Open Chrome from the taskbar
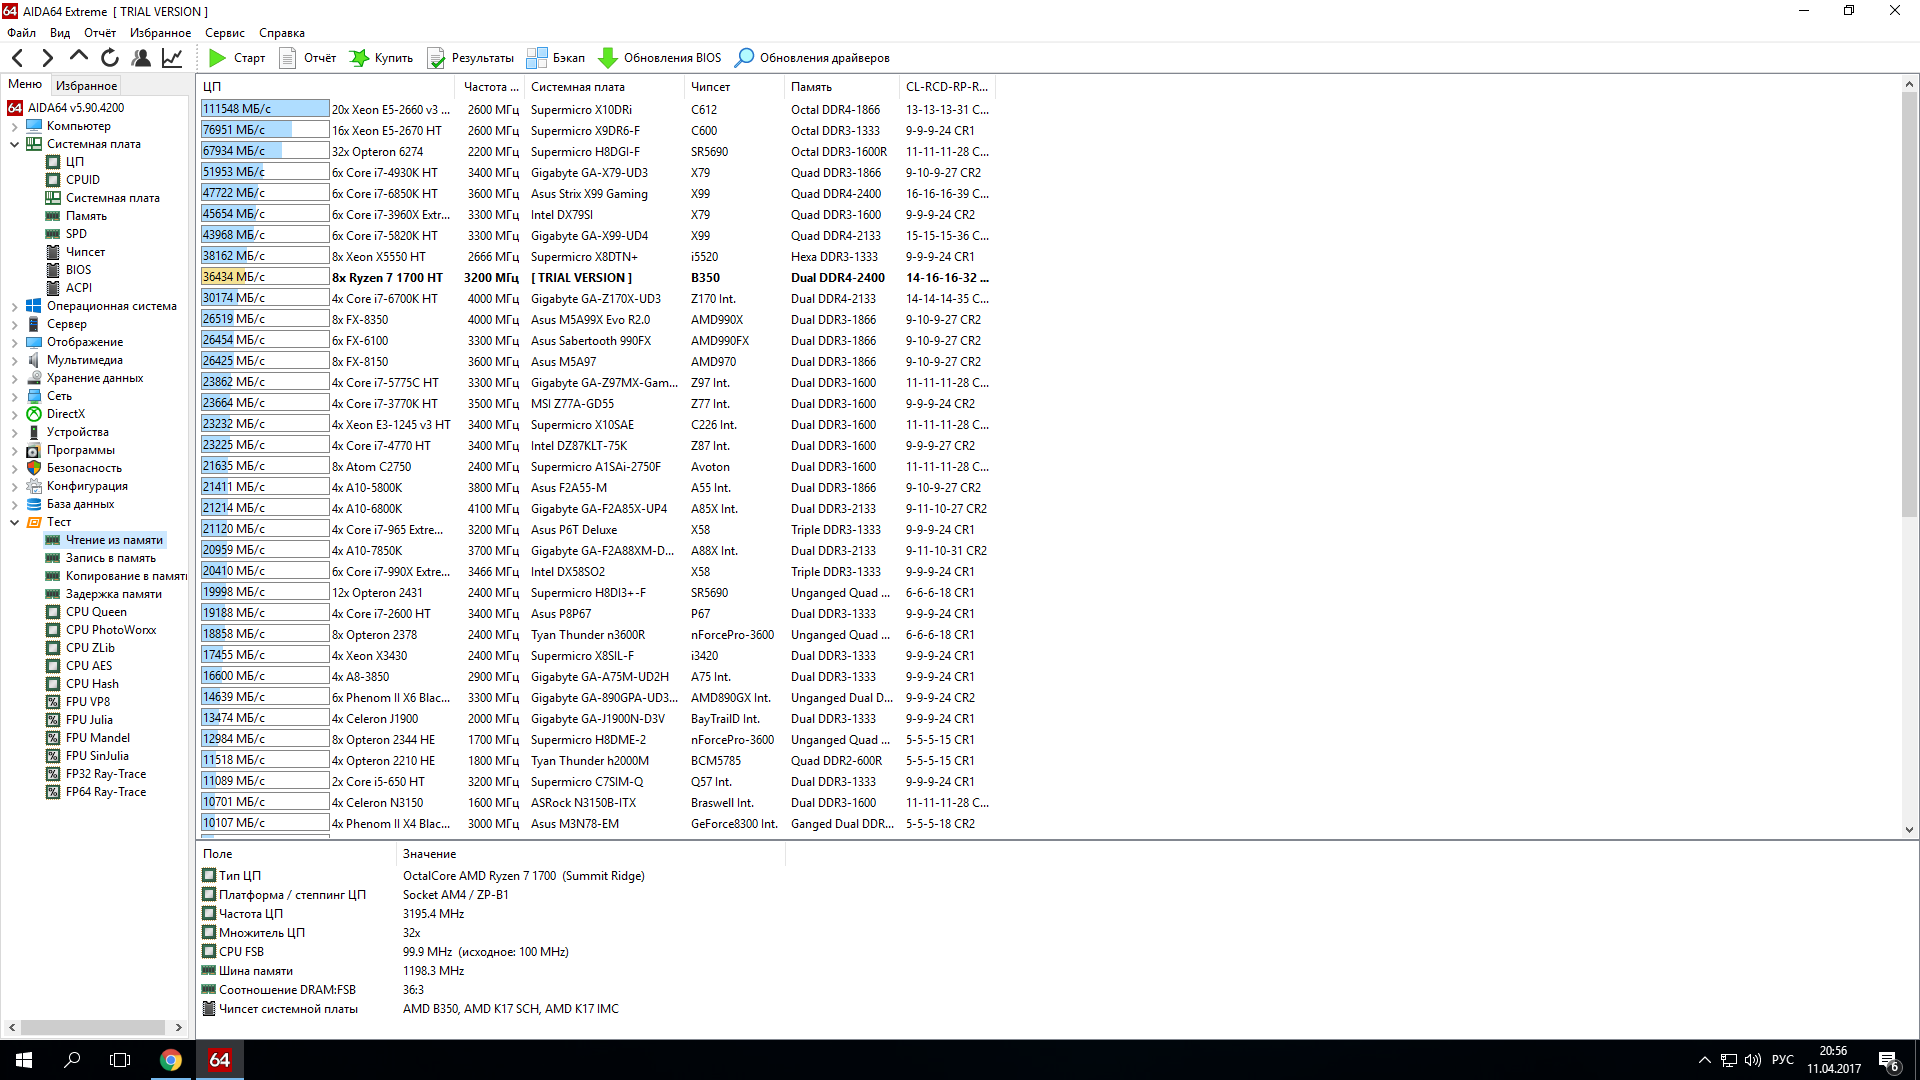1920x1080 pixels. tap(171, 1060)
